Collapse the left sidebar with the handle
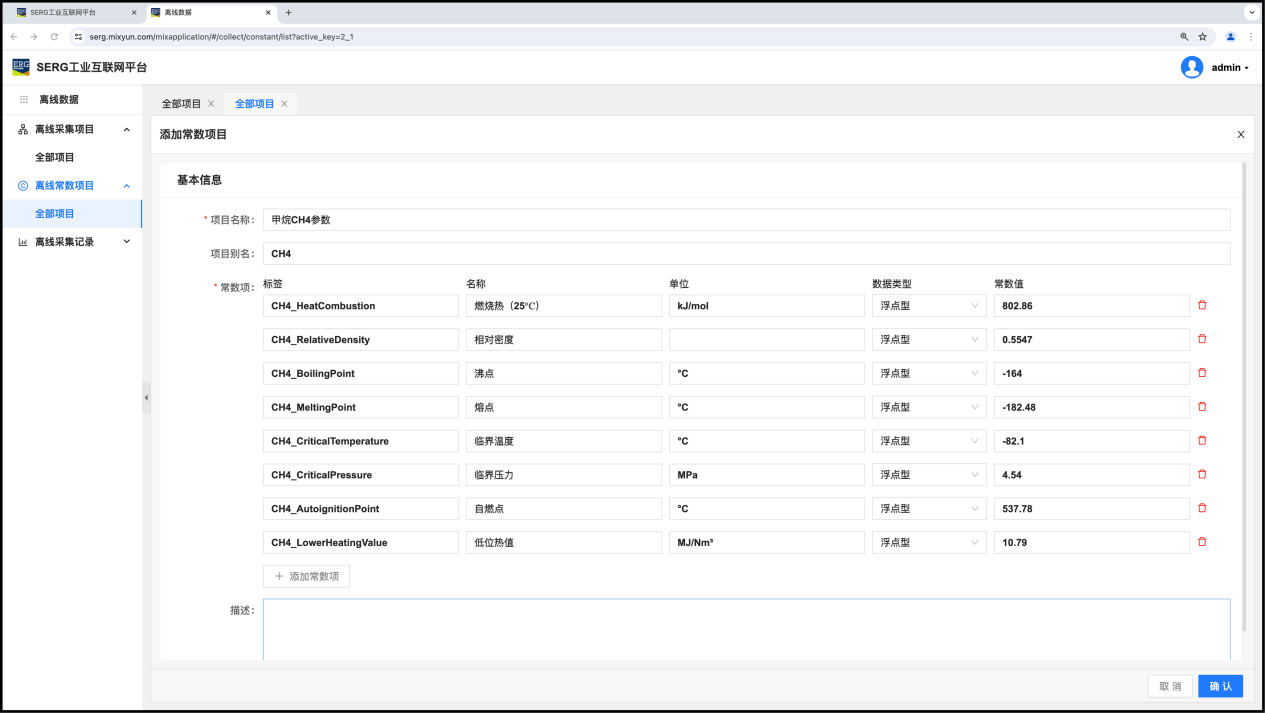1265x713 pixels. (146, 398)
